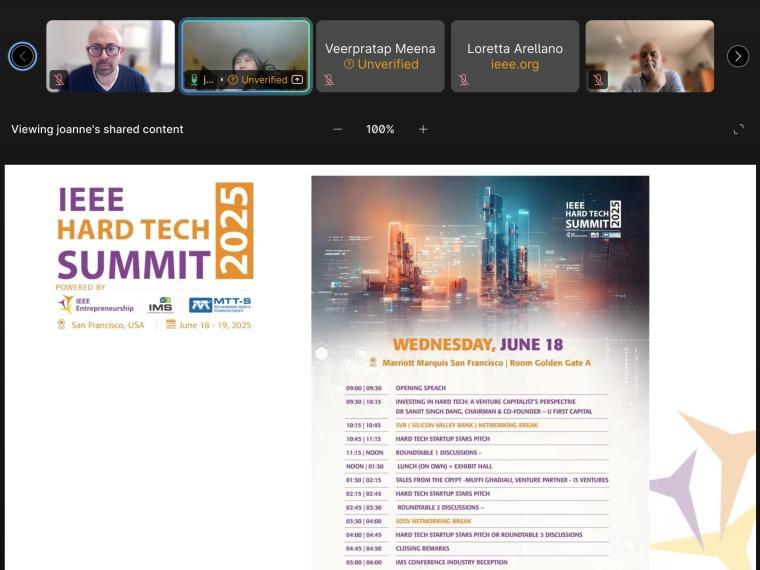Click the IEEE Hard Tech Summit 2025 logo

click(155, 232)
